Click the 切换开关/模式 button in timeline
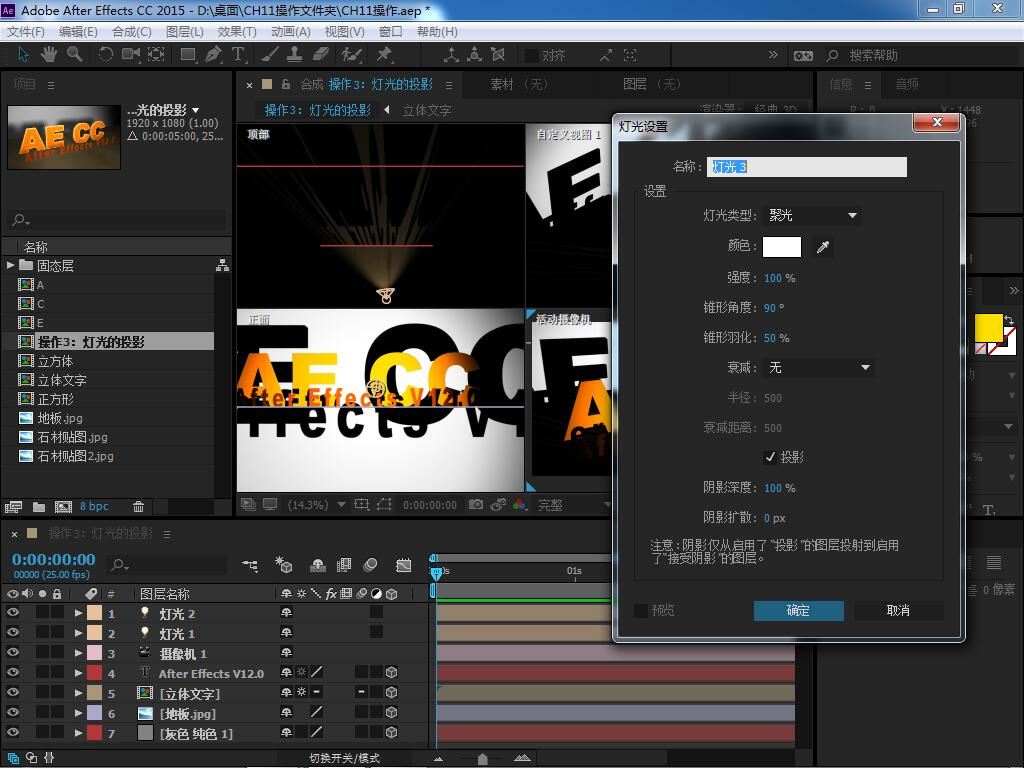The height and width of the screenshot is (768, 1024). [344, 758]
